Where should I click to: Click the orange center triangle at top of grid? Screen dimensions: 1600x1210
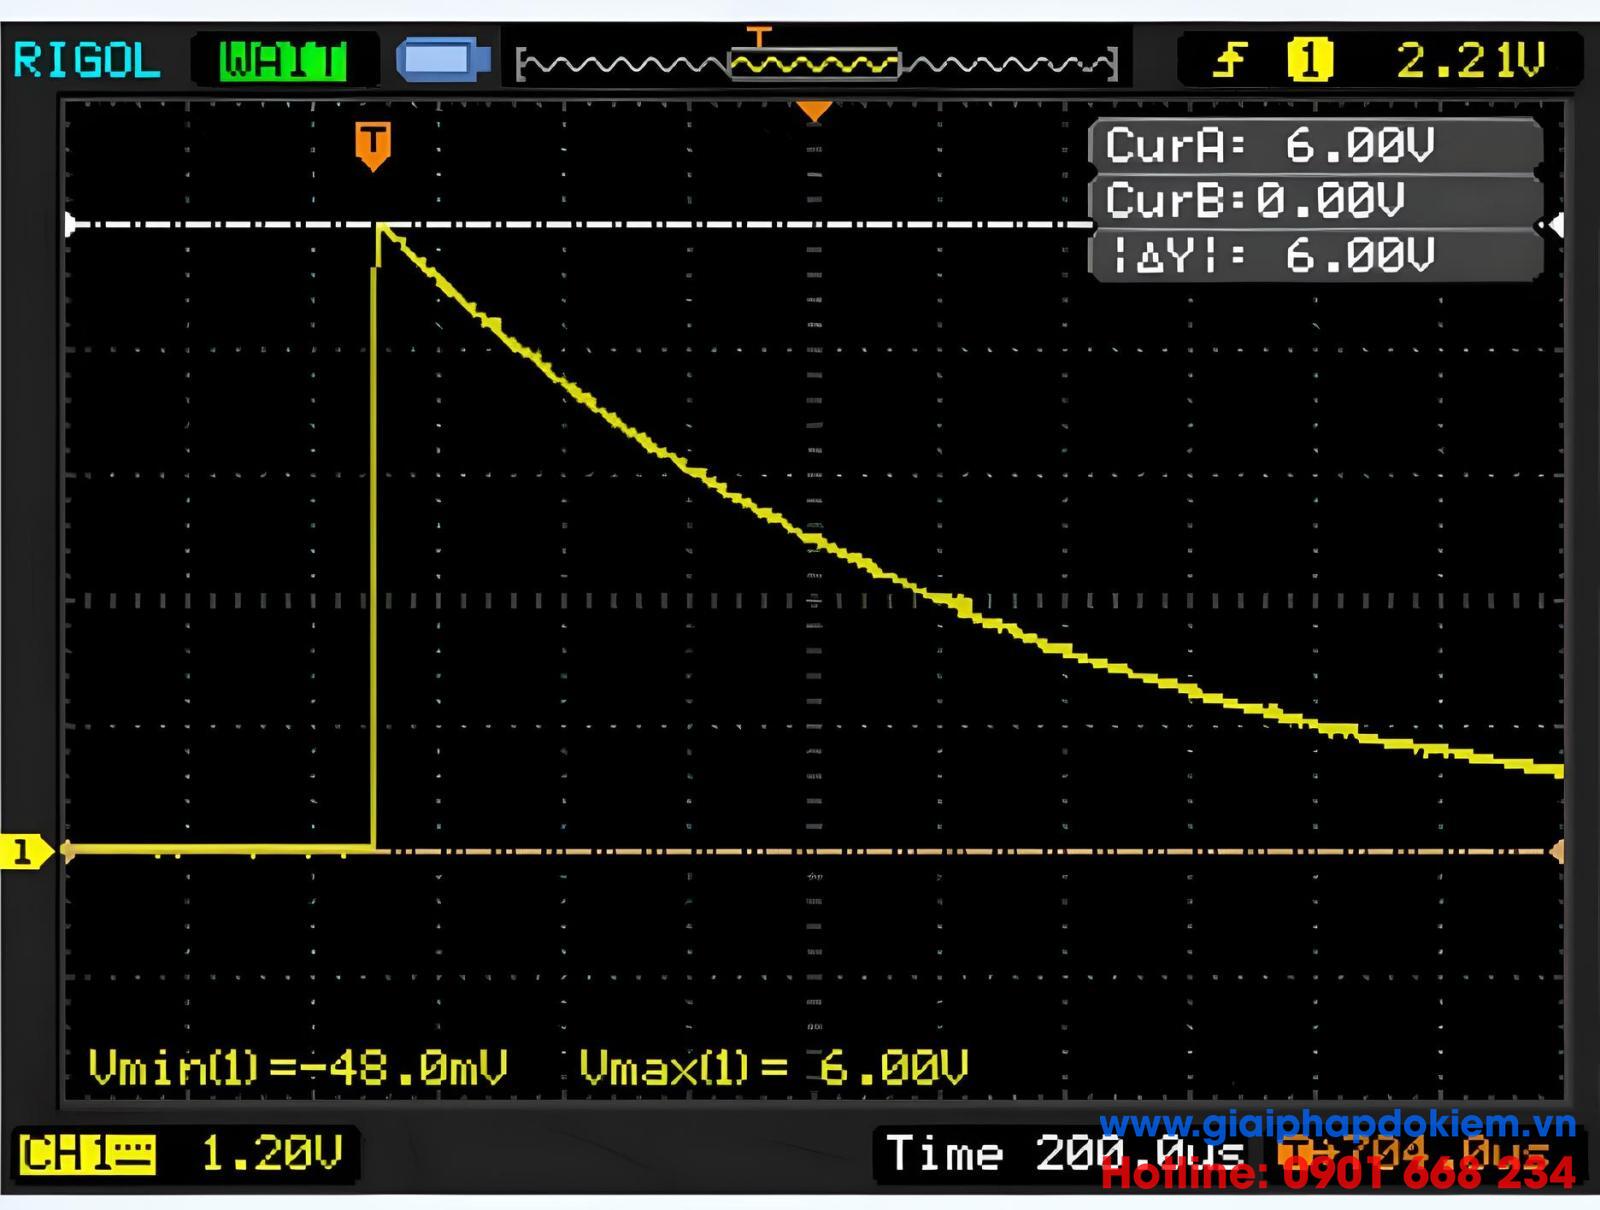814,110
